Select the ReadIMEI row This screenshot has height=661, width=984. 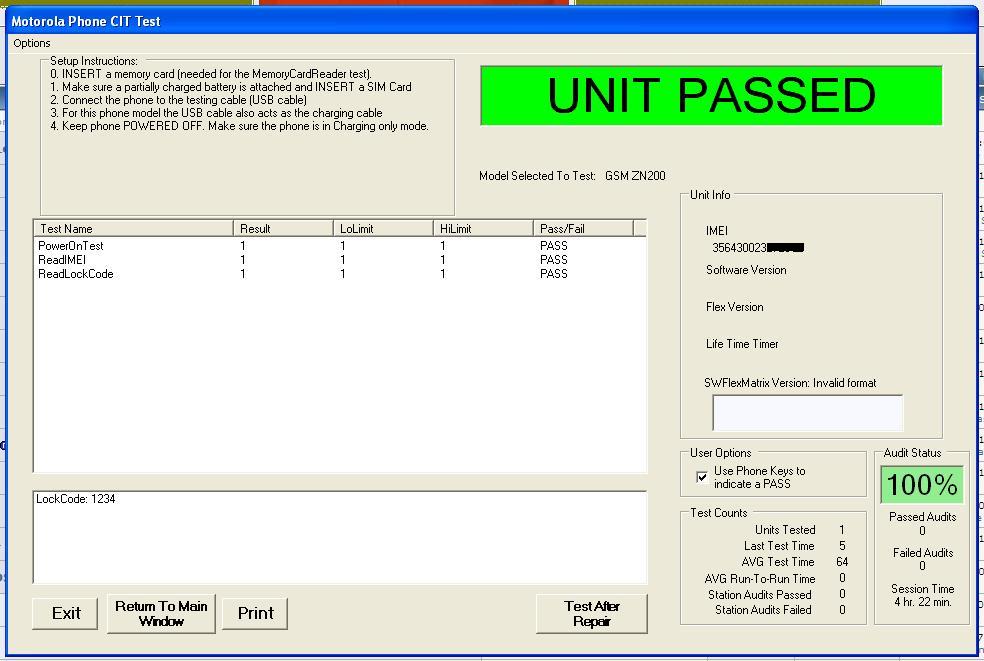(340, 260)
